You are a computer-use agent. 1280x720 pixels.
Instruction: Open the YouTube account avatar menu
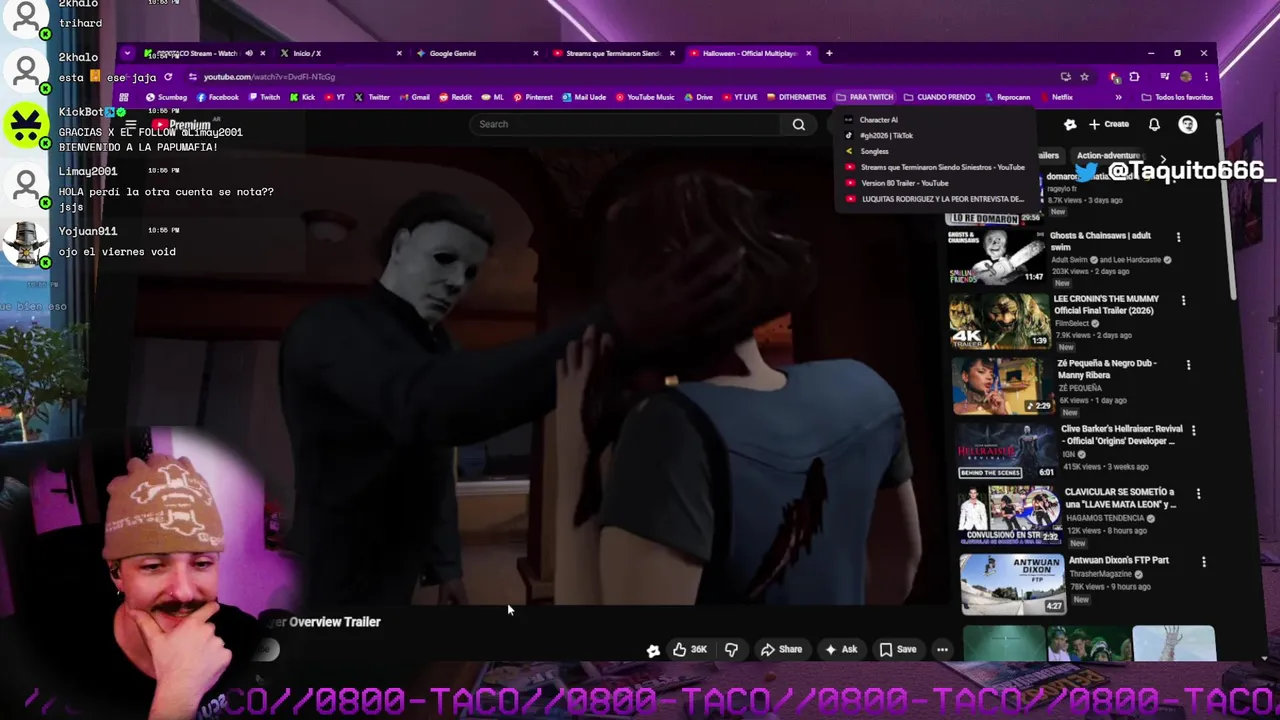[x=1187, y=124]
